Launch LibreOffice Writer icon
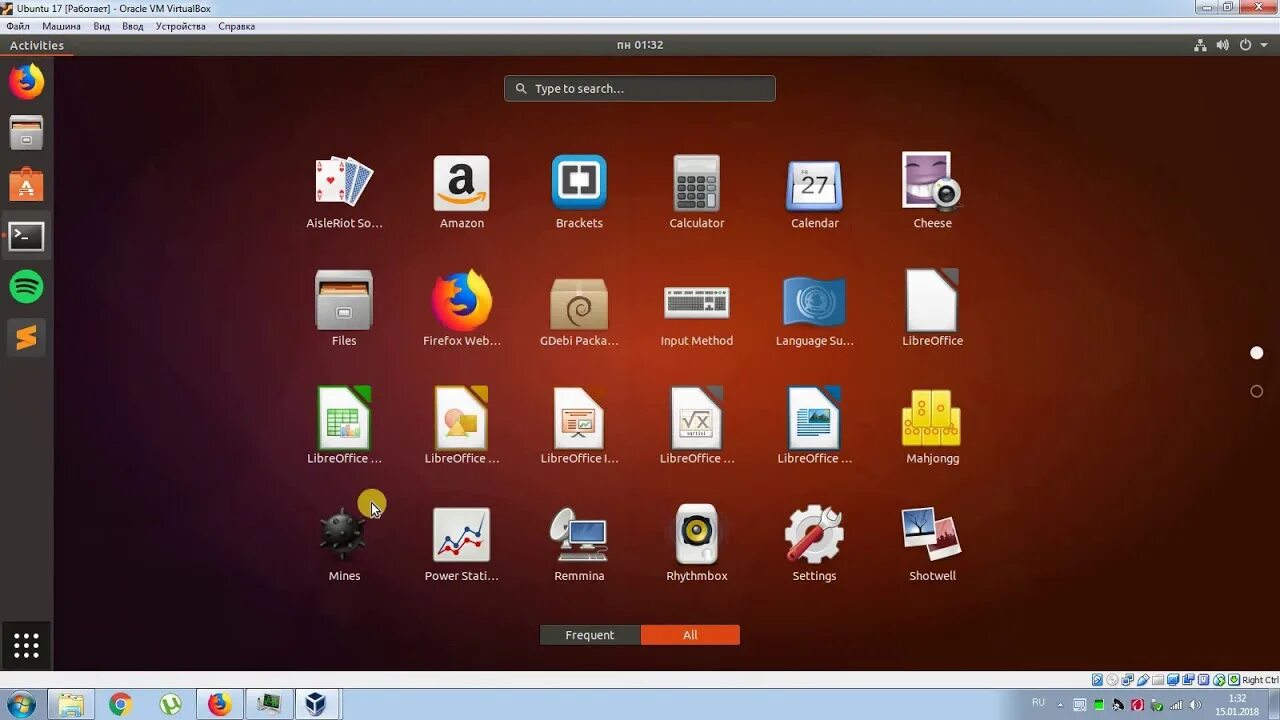1280x720 pixels. point(814,418)
